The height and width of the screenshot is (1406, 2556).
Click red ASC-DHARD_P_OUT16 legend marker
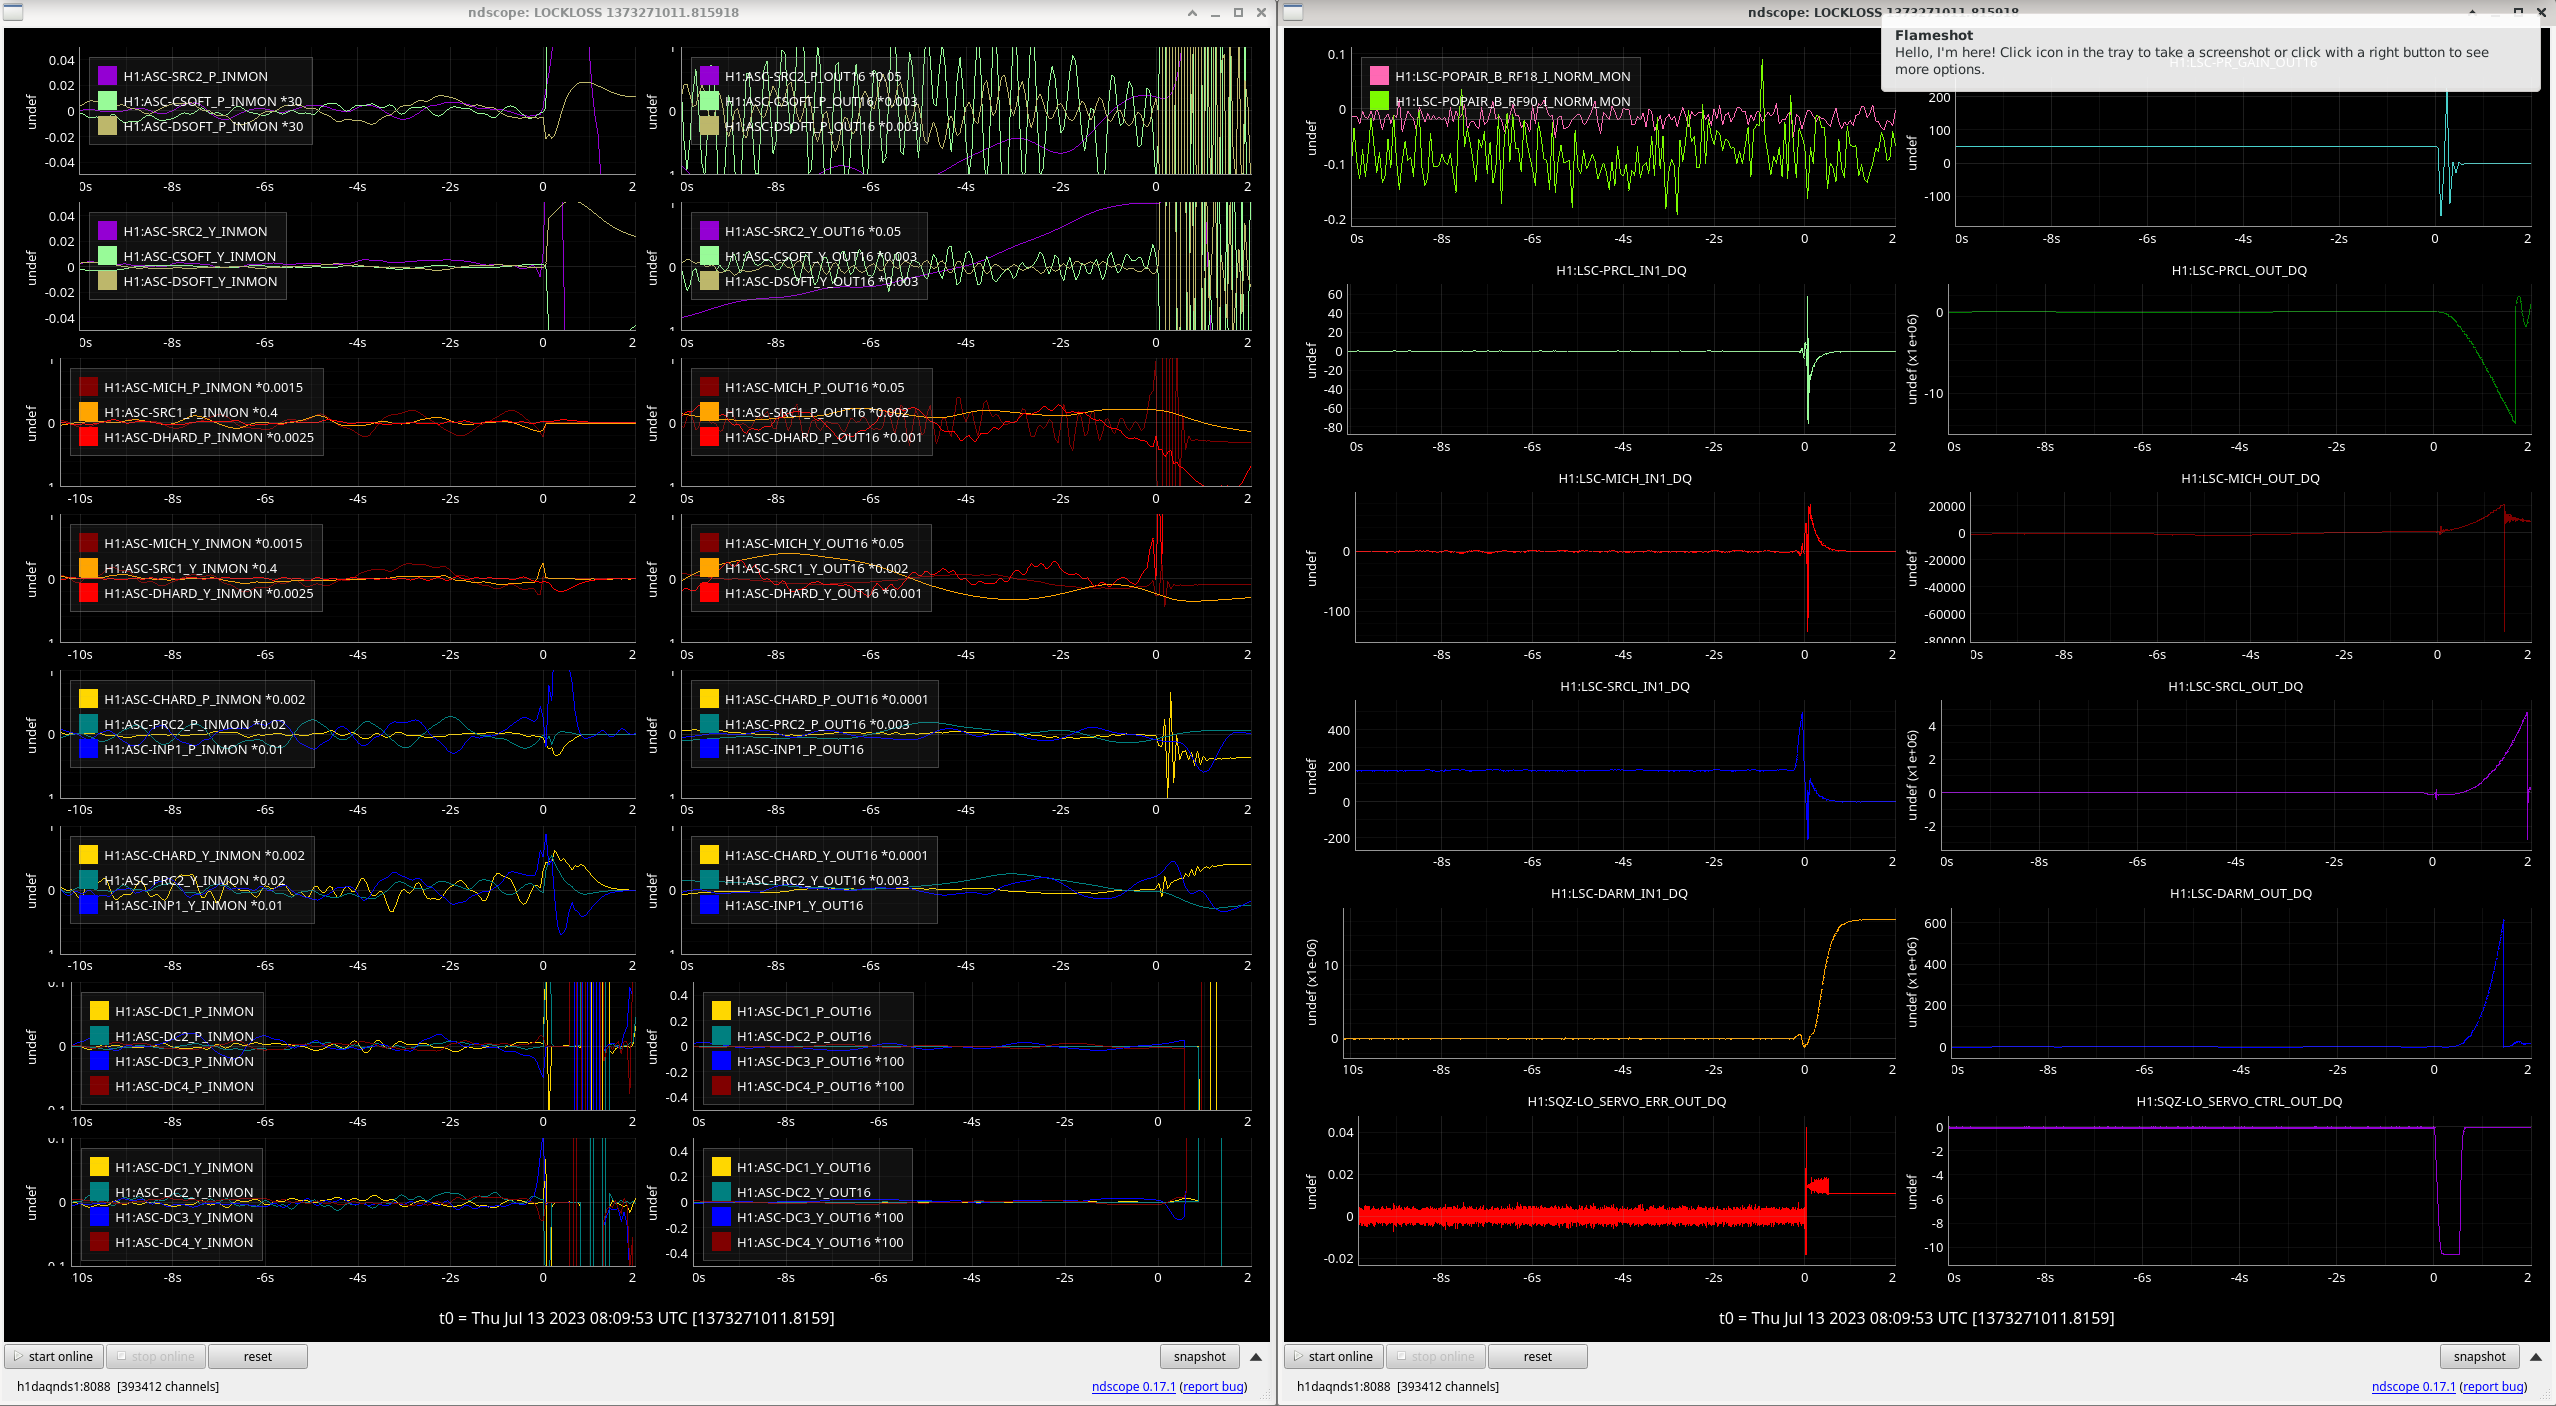tap(709, 437)
